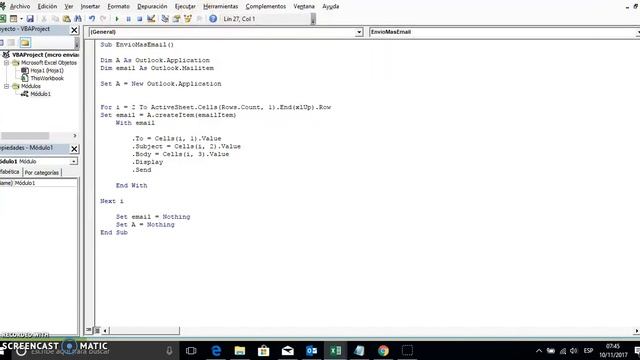Click the View Object icon in Project panel
The image size is (640, 360).
pos(11,42)
